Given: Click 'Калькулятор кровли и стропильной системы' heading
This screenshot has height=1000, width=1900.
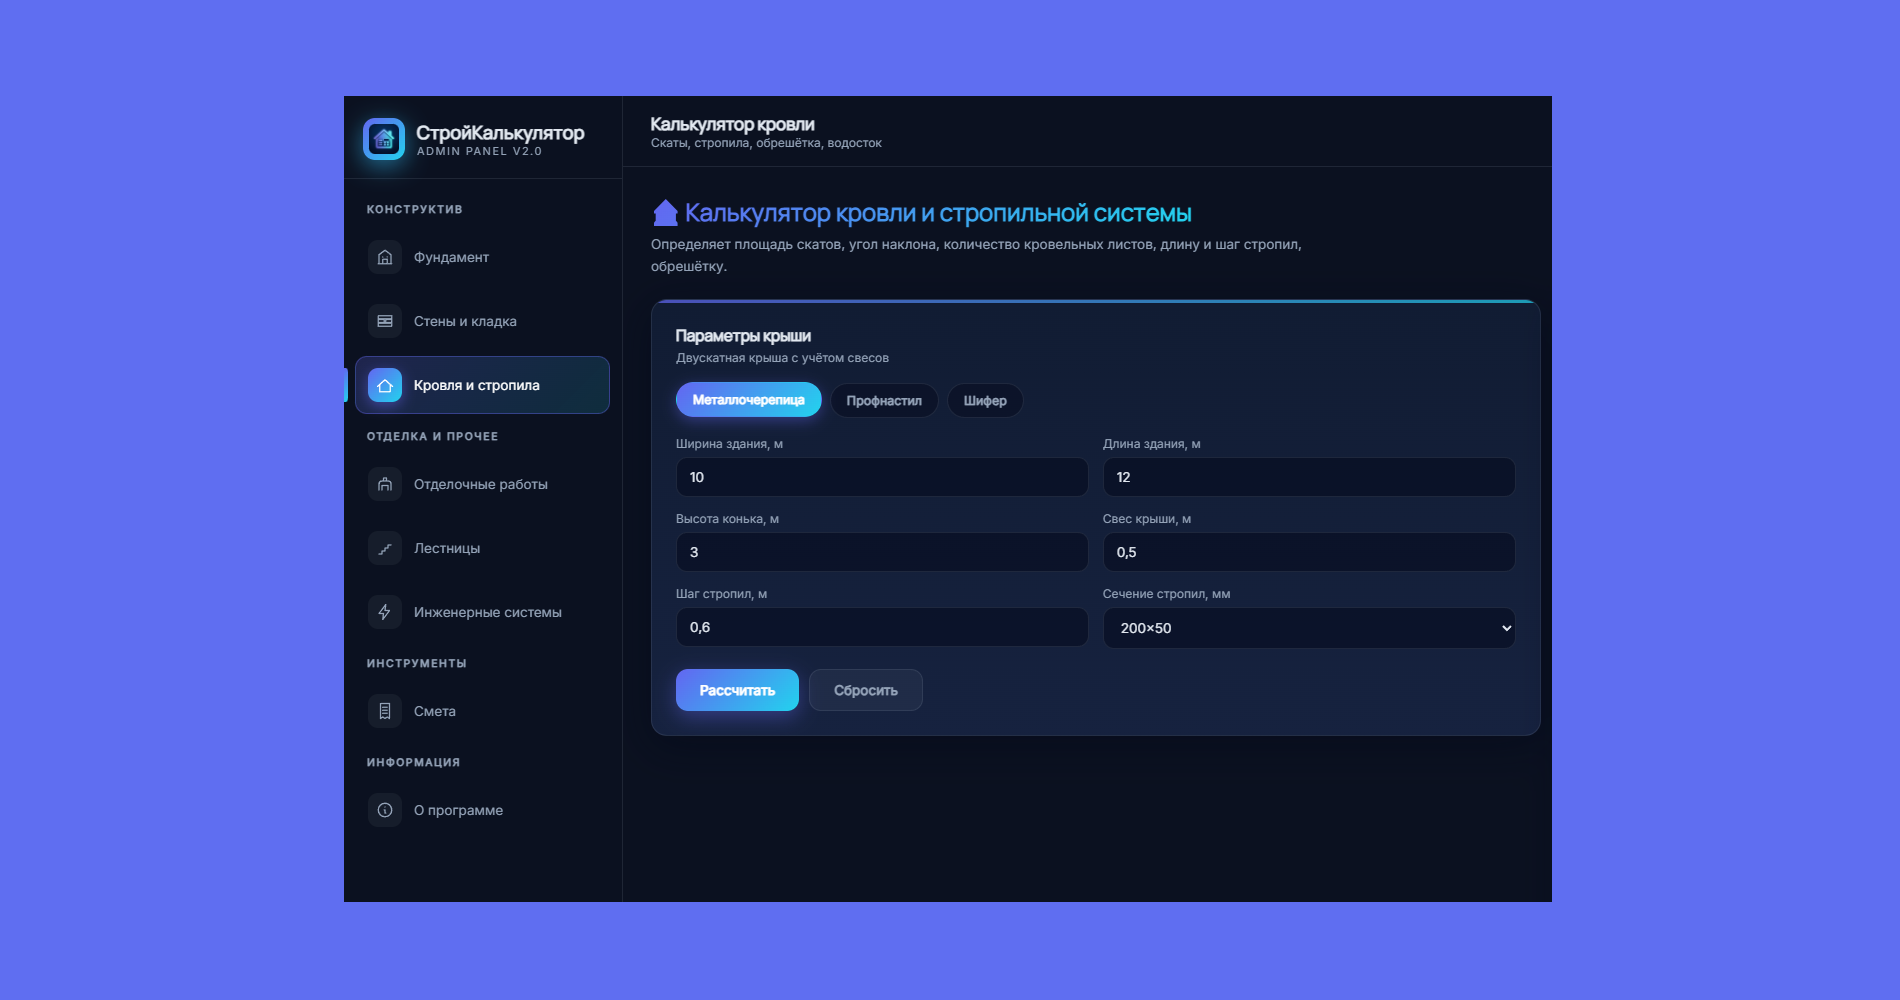Looking at the screenshot, I should (938, 213).
